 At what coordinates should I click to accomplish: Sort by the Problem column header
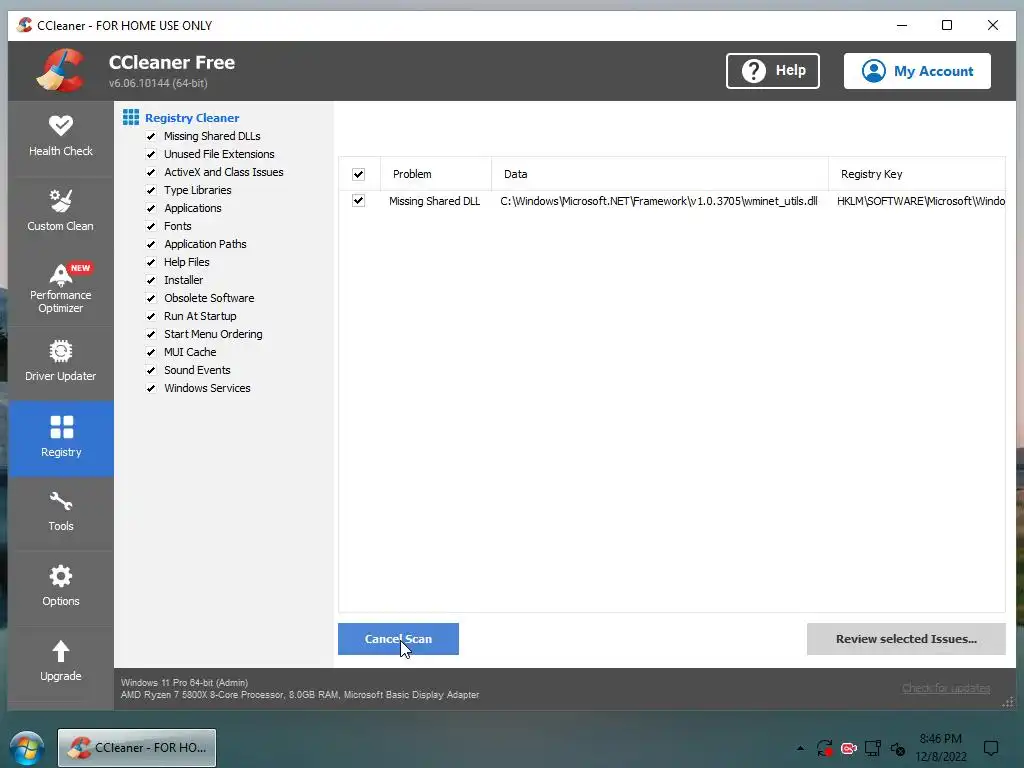pyautogui.click(x=436, y=174)
